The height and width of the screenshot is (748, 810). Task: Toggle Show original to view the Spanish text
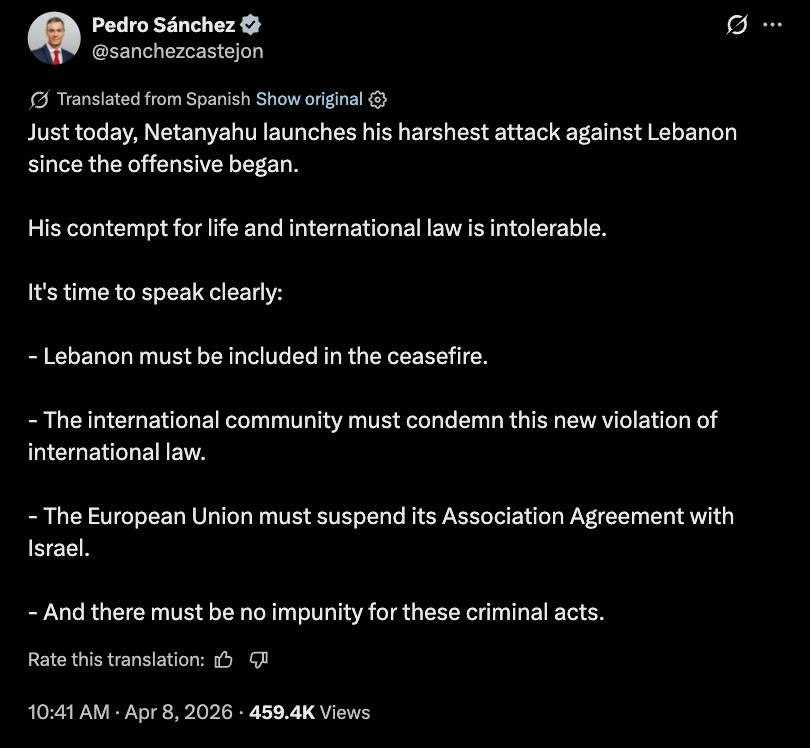309,99
